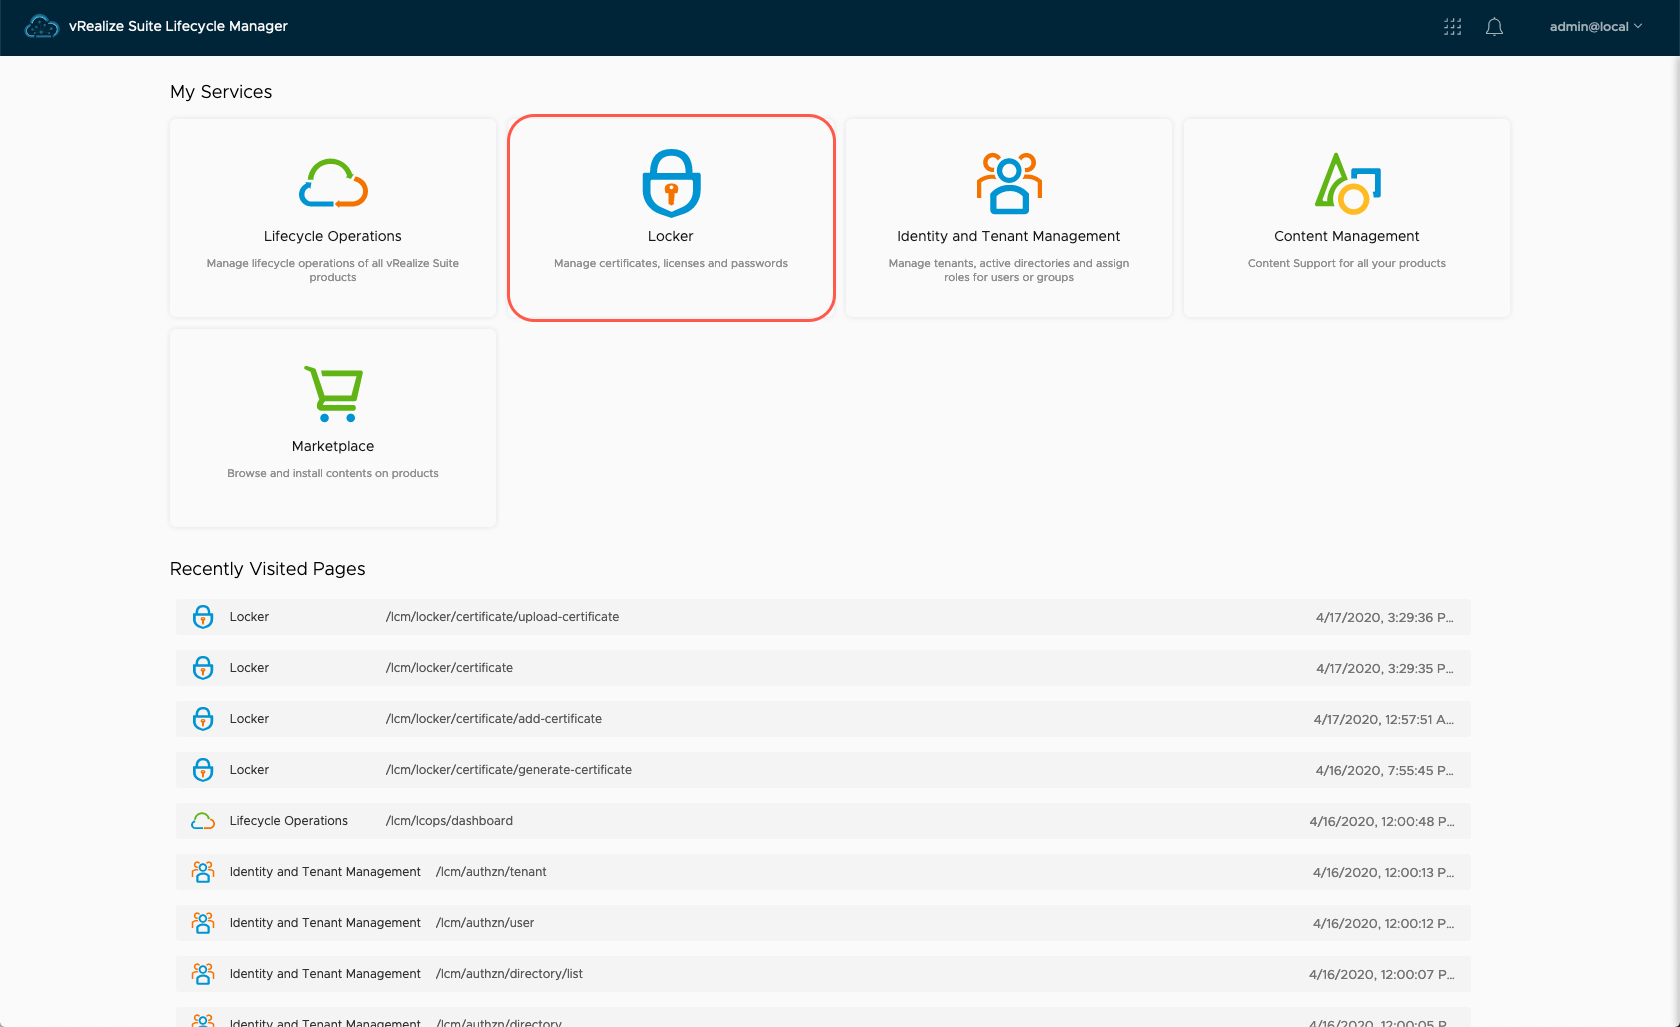Open Lifecycle Operations dashboard recent entry
Screen dimensions: 1680x1027
click(449, 821)
